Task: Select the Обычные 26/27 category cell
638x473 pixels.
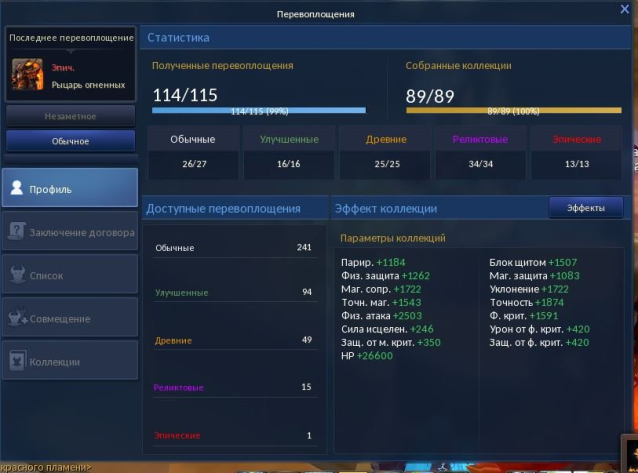Action: tap(193, 151)
